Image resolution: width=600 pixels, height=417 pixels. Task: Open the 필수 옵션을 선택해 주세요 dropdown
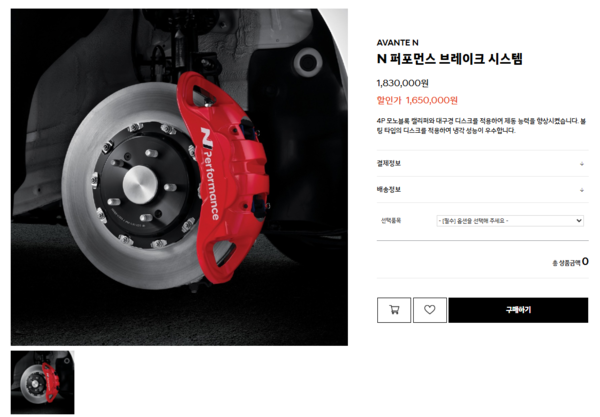click(510, 221)
